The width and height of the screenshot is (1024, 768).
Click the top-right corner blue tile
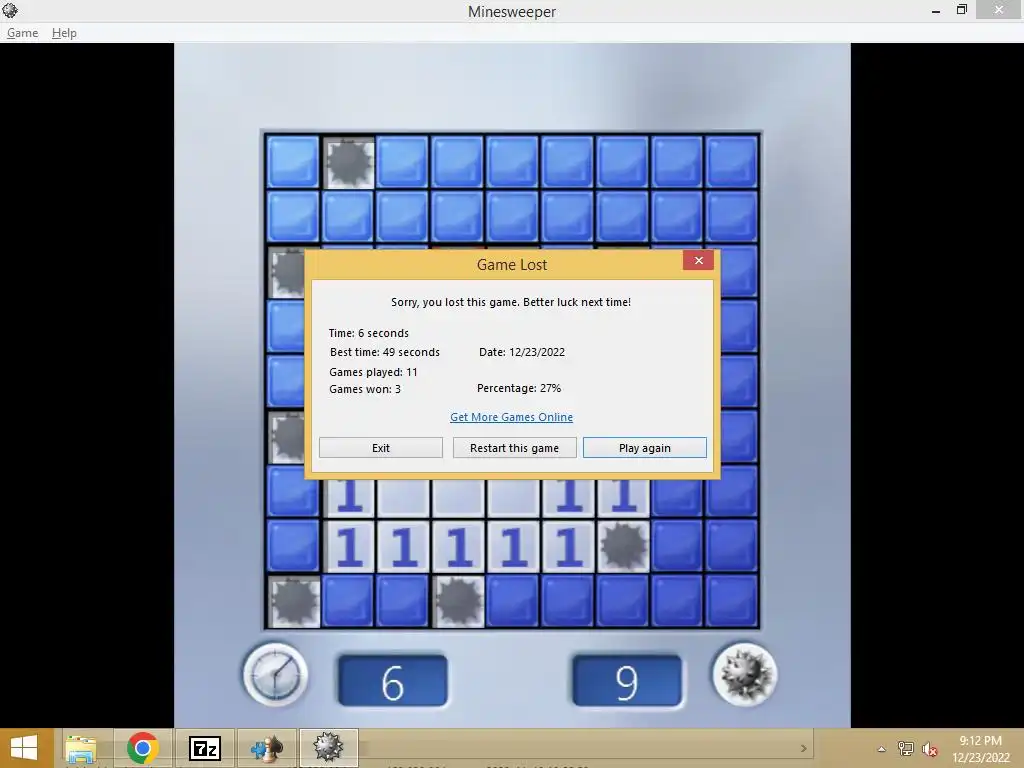(x=733, y=162)
